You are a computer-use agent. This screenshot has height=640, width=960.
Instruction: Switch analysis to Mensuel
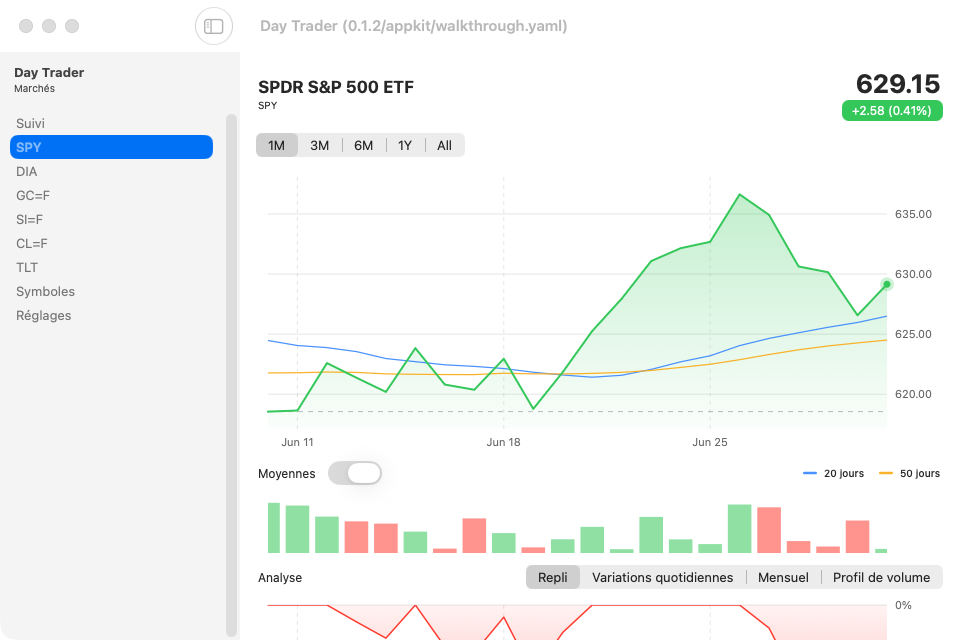783,578
